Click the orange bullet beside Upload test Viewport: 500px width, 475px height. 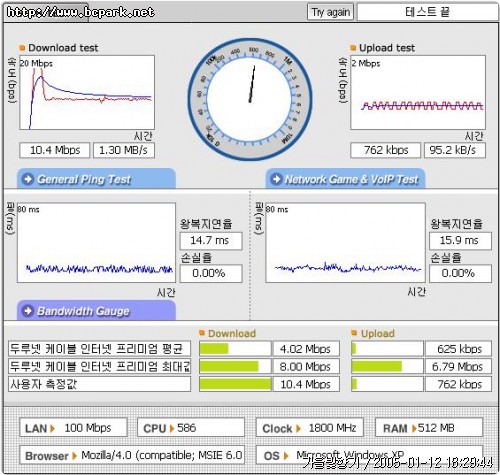[x=353, y=48]
